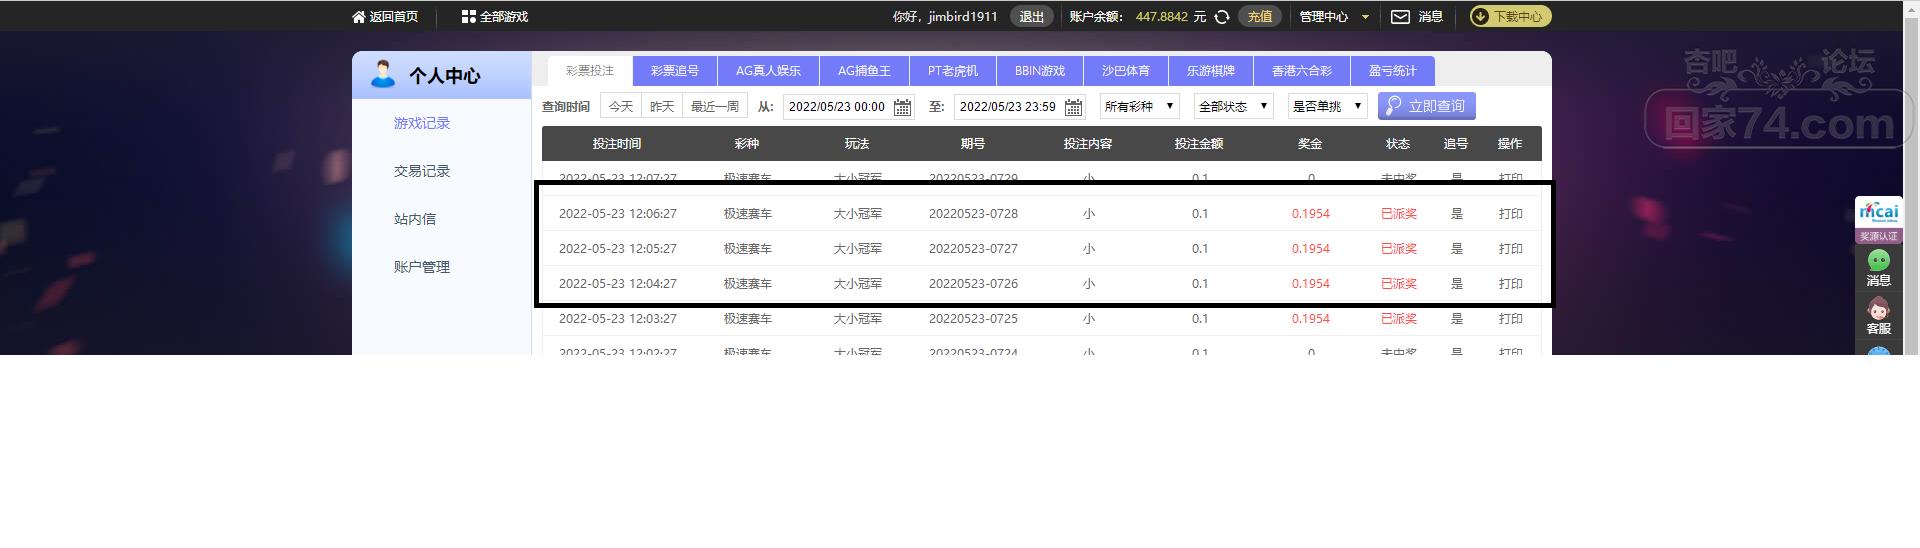Select the 最近一周 quick date filter
The image size is (1920, 548).
pyautogui.click(x=715, y=106)
